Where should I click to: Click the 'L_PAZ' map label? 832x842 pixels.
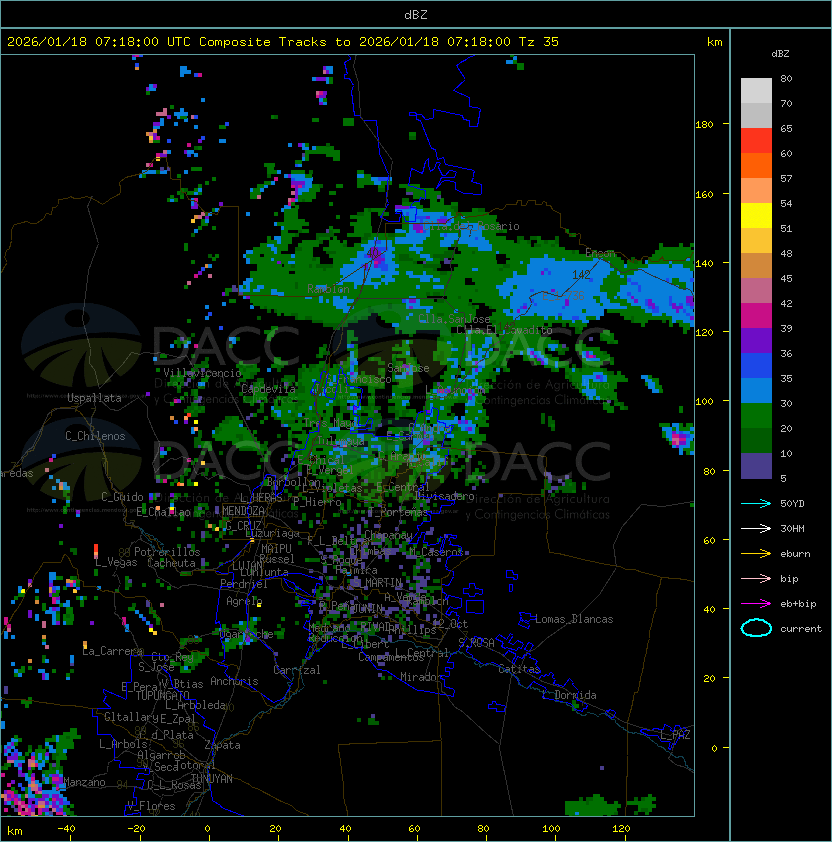675,735
